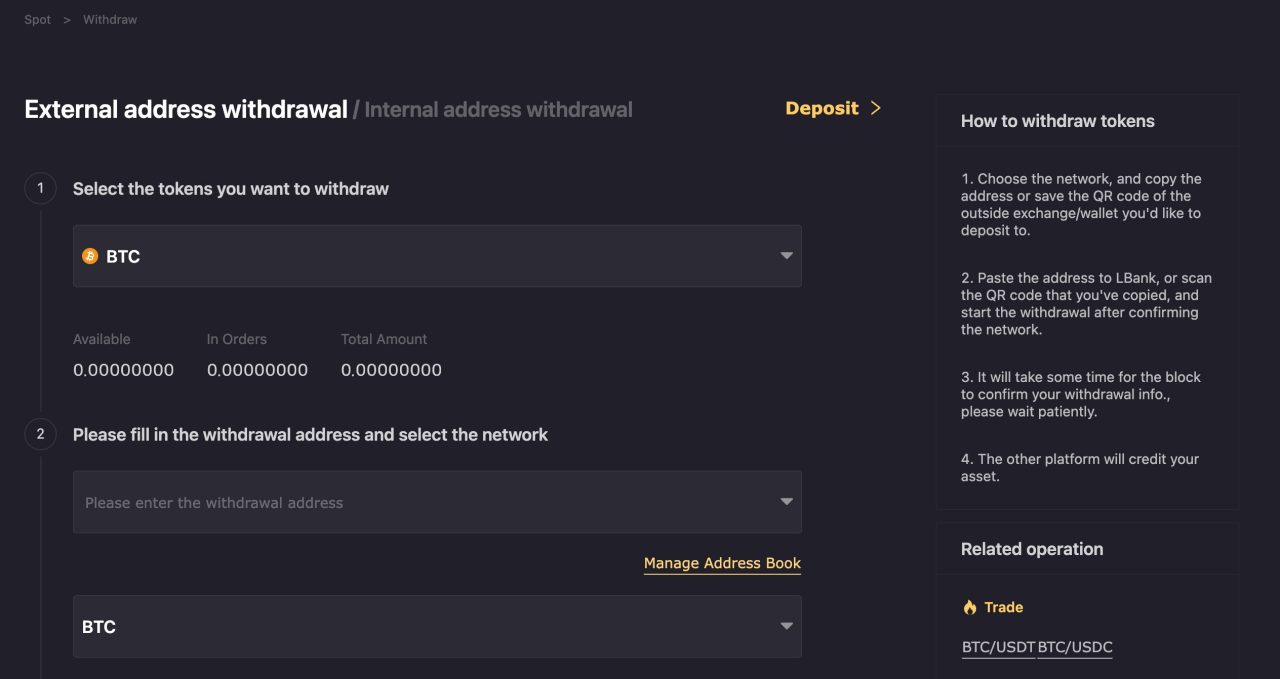Image resolution: width=1280 pixels, height=679 pixels.
Task: Open the BTC/USDC trading pair link
Action: click(1075, 647)
